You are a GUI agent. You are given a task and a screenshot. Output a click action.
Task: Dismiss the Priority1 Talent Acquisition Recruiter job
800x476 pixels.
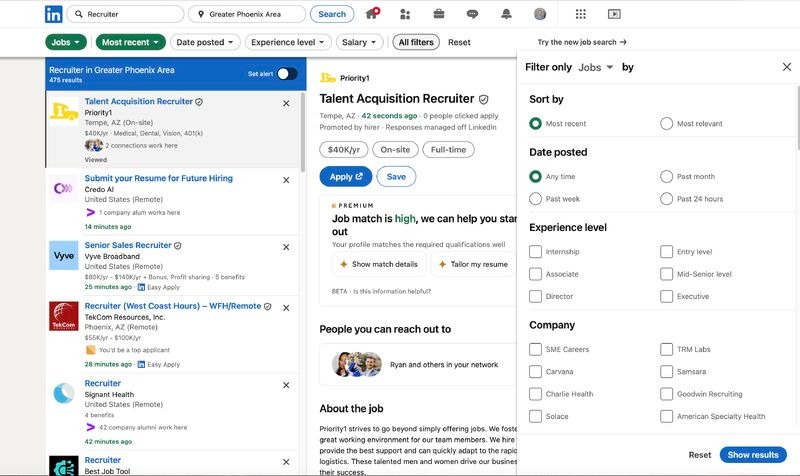286,103
